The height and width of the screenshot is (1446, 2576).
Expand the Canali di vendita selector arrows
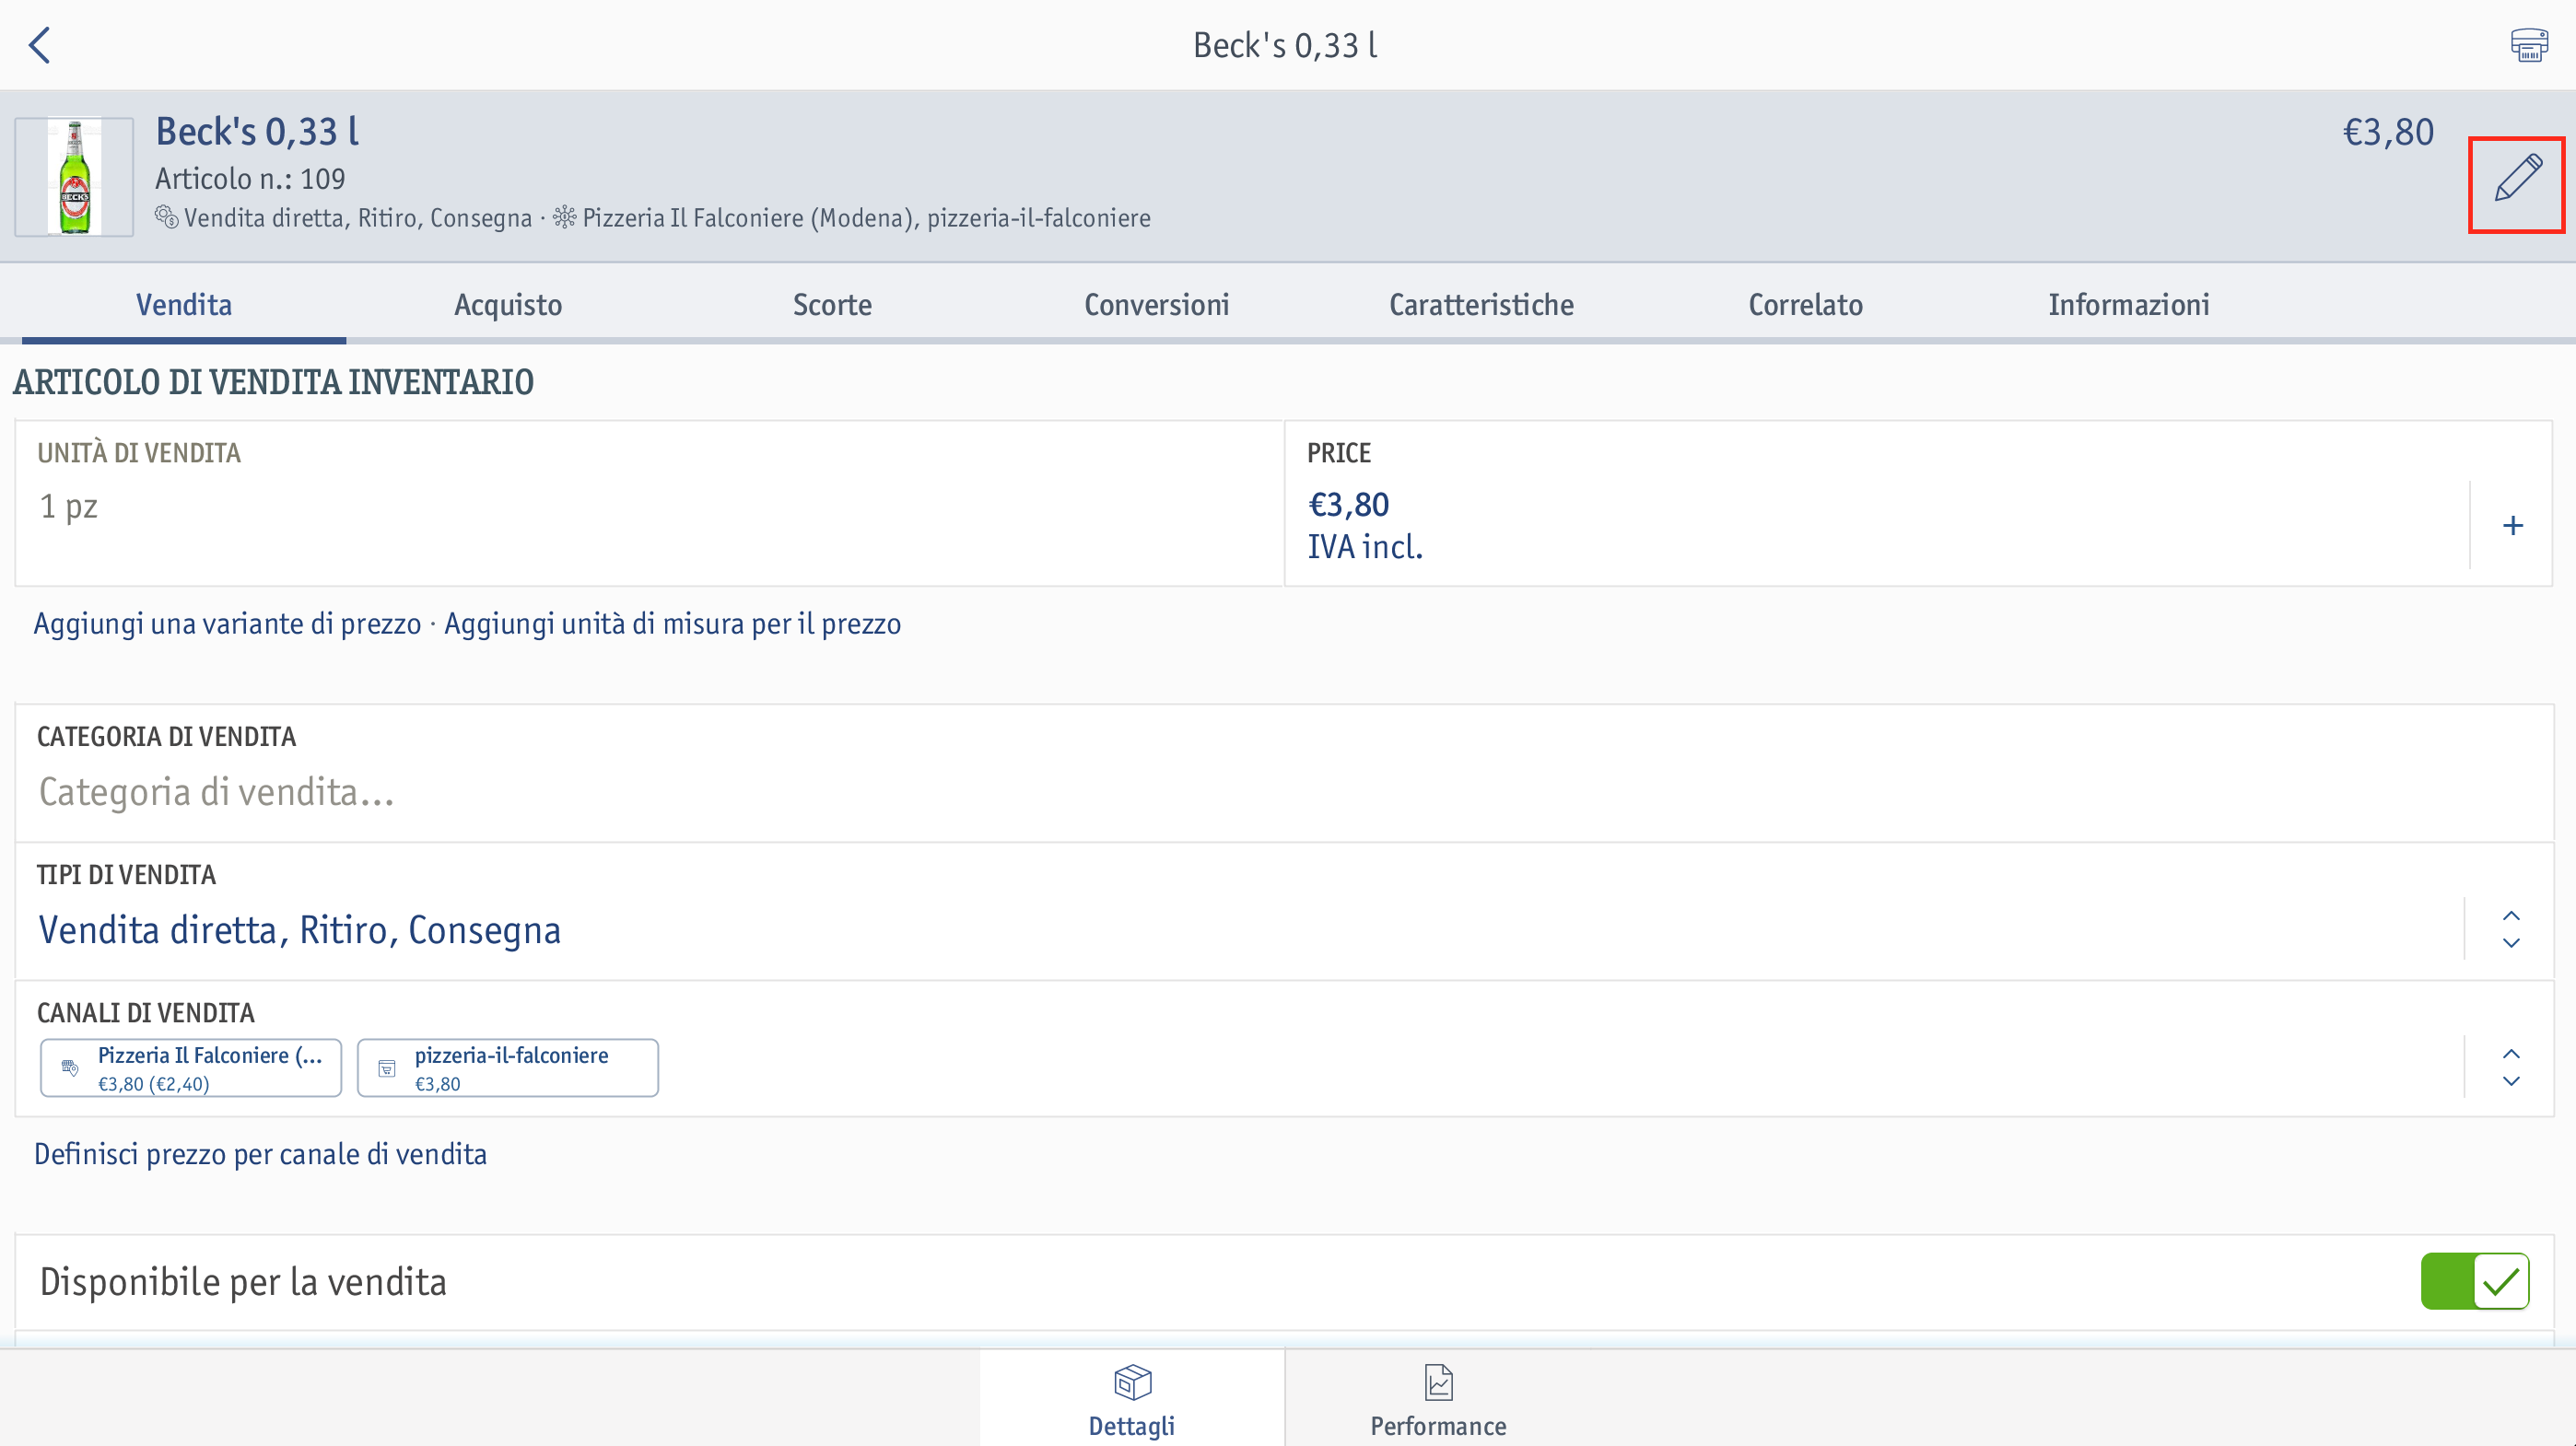pyautogui.click(x=2510, y=1067)
